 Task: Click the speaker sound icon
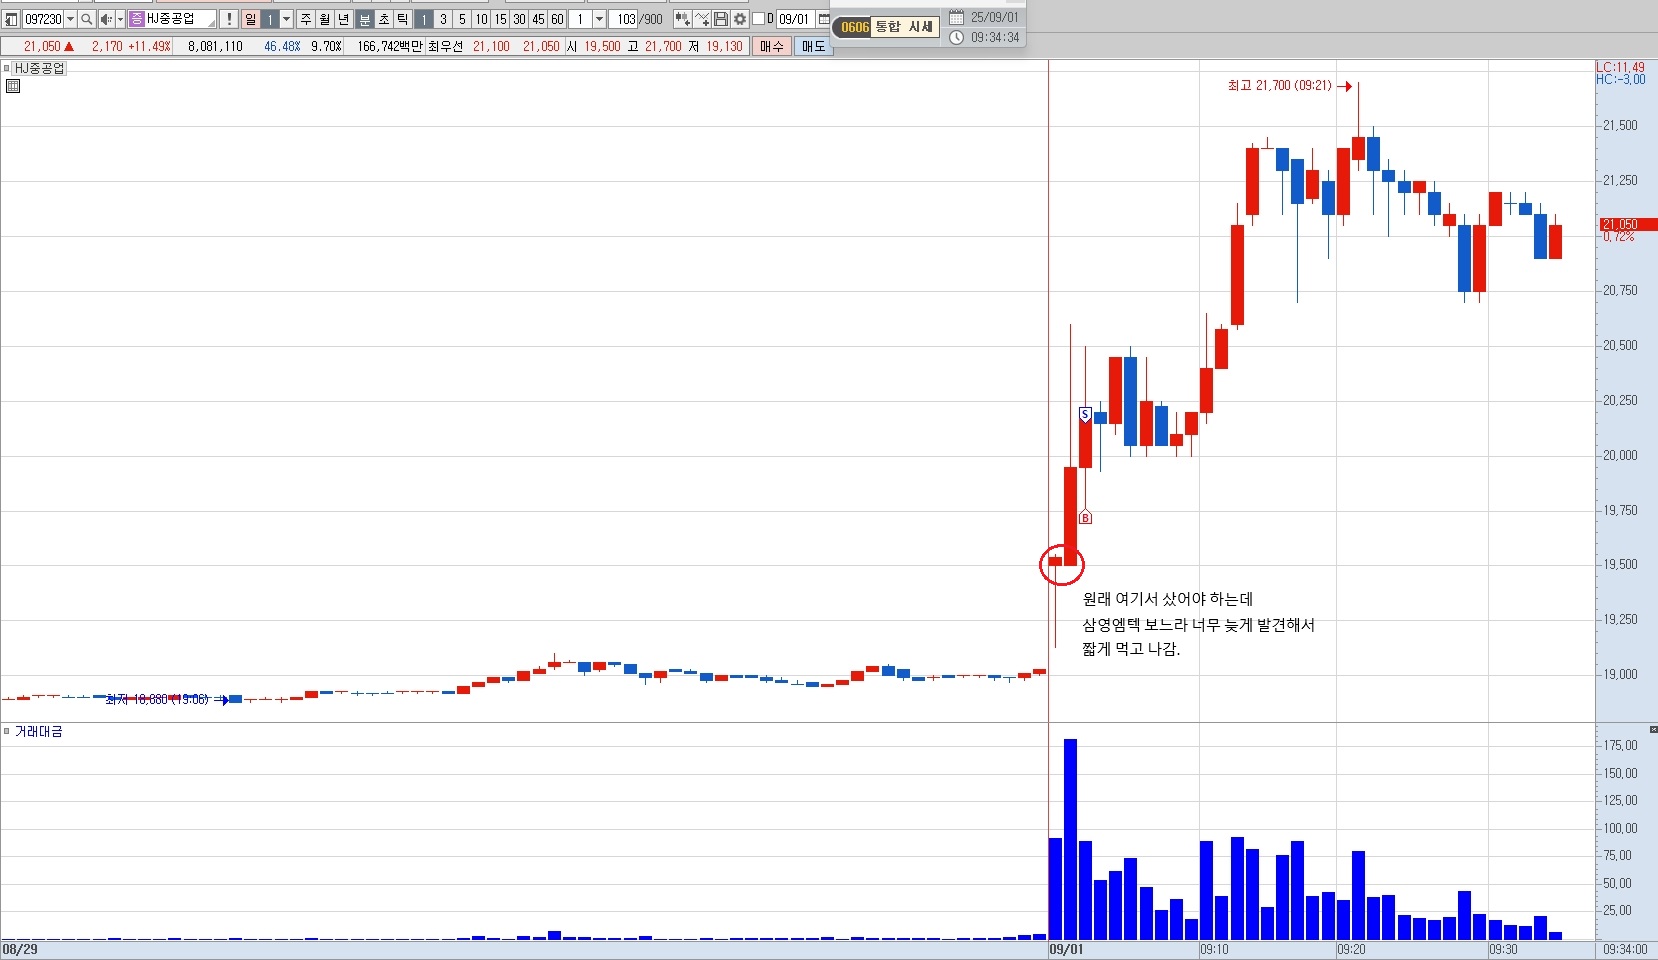coord(106,19)
